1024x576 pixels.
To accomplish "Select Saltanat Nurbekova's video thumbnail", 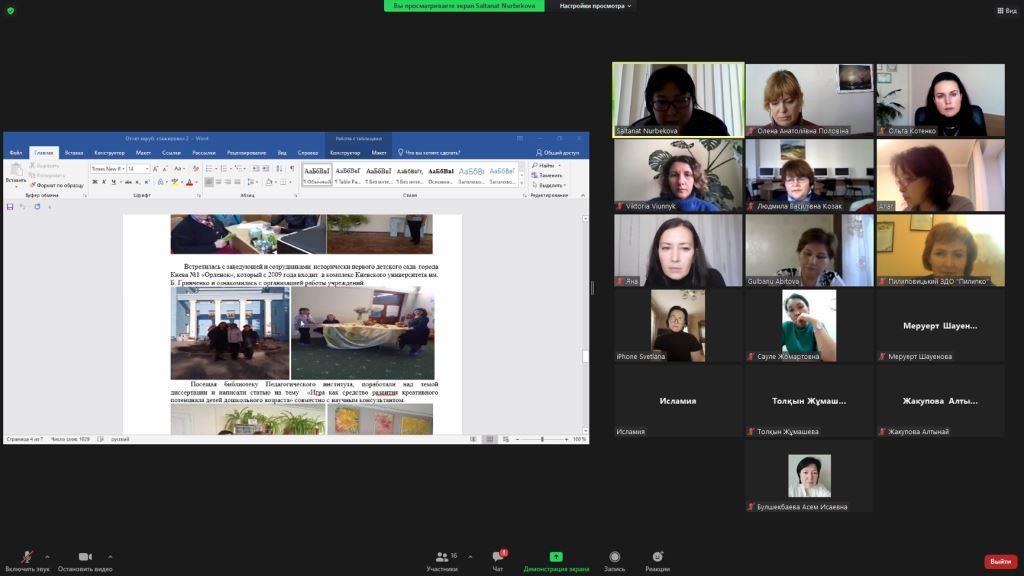I will click(678, 99).
